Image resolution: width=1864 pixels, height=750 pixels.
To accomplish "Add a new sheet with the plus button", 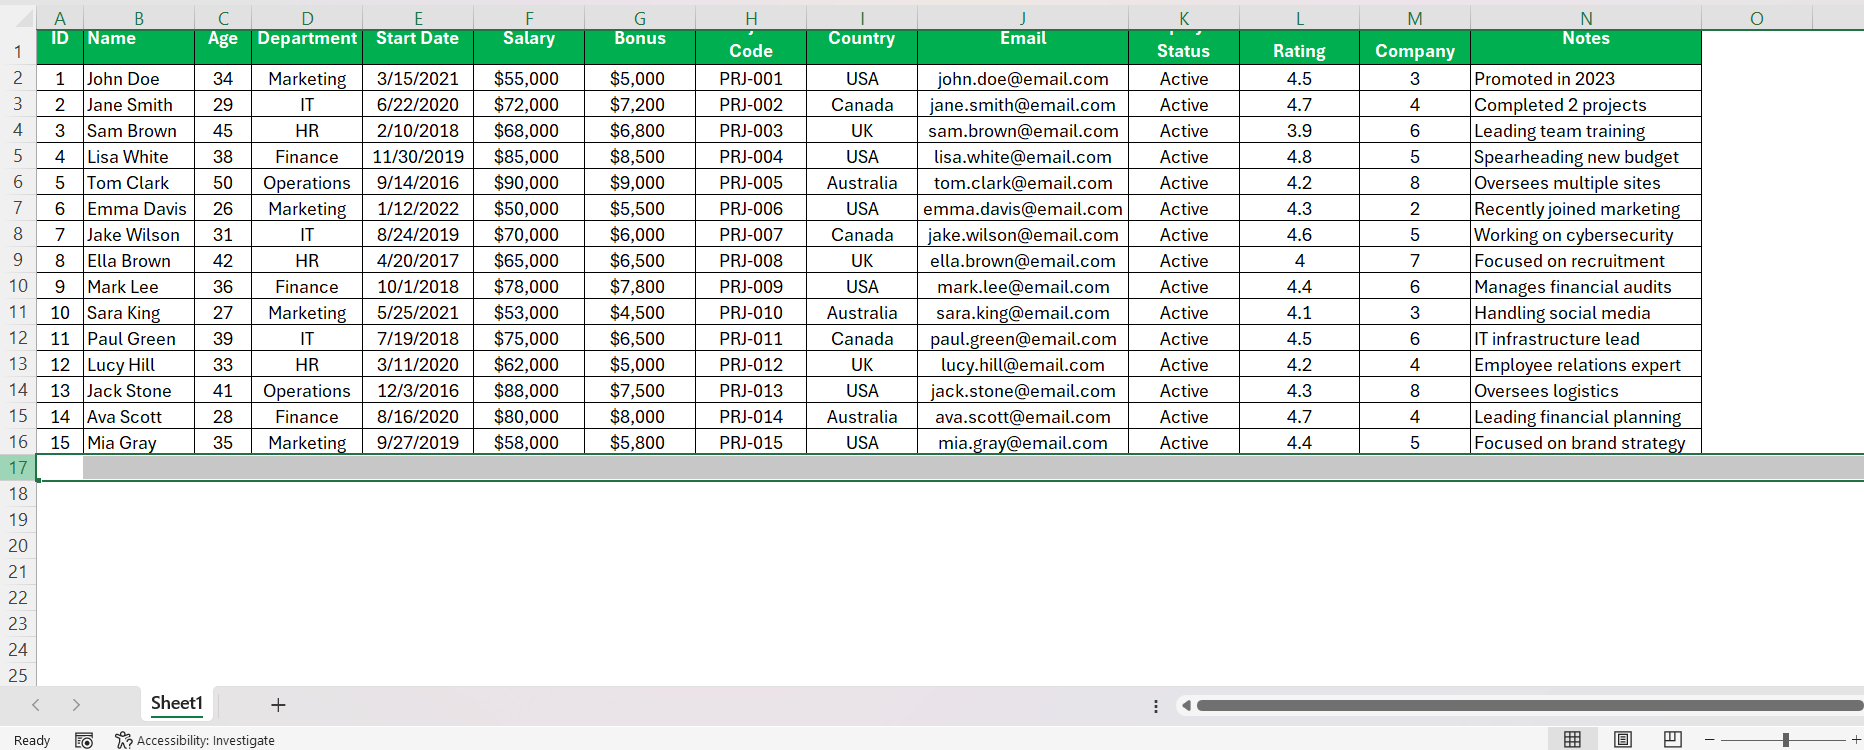I will click(278, 705).
